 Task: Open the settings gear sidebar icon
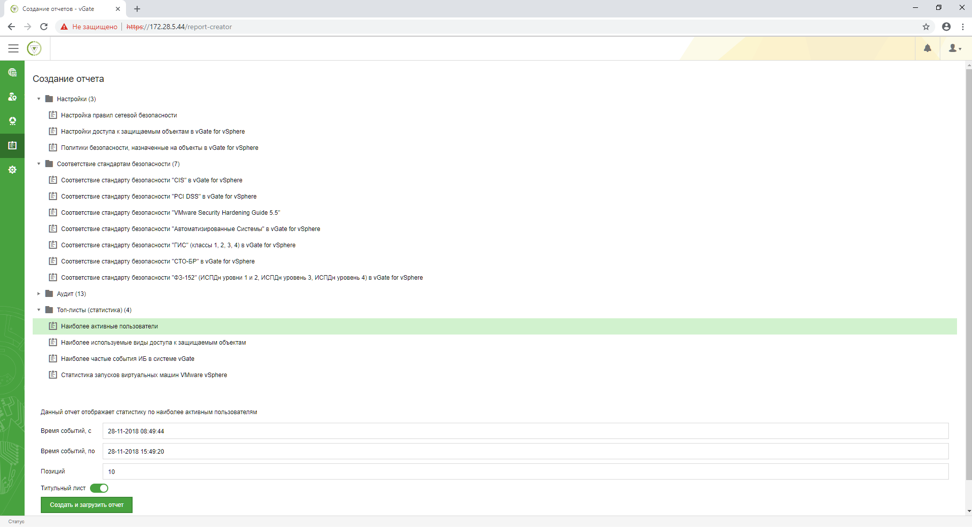(12, 169)
